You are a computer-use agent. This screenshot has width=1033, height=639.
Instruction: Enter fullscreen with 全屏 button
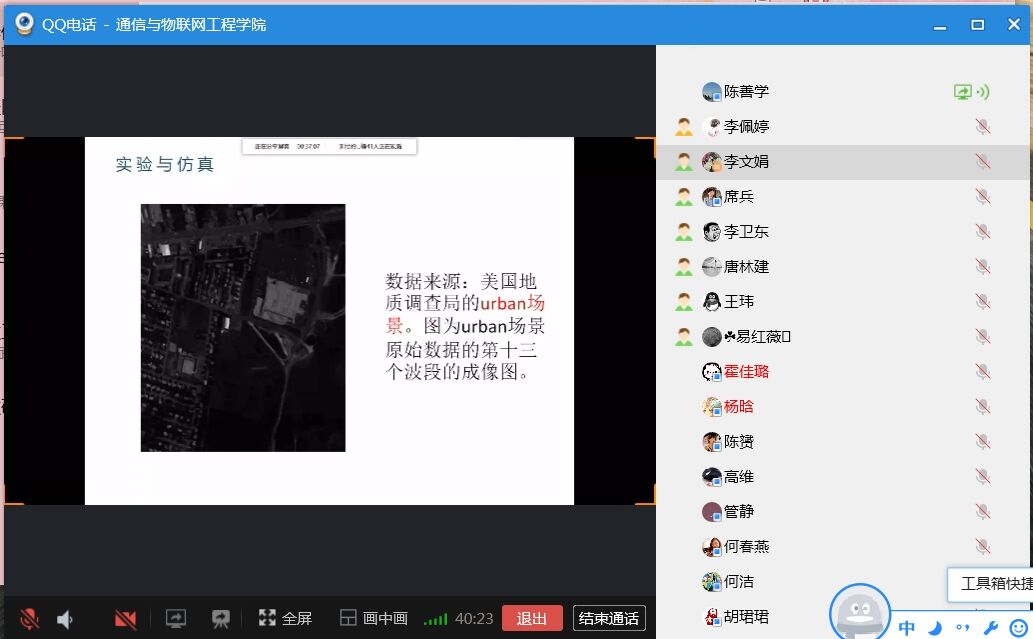tap(285, 619)
